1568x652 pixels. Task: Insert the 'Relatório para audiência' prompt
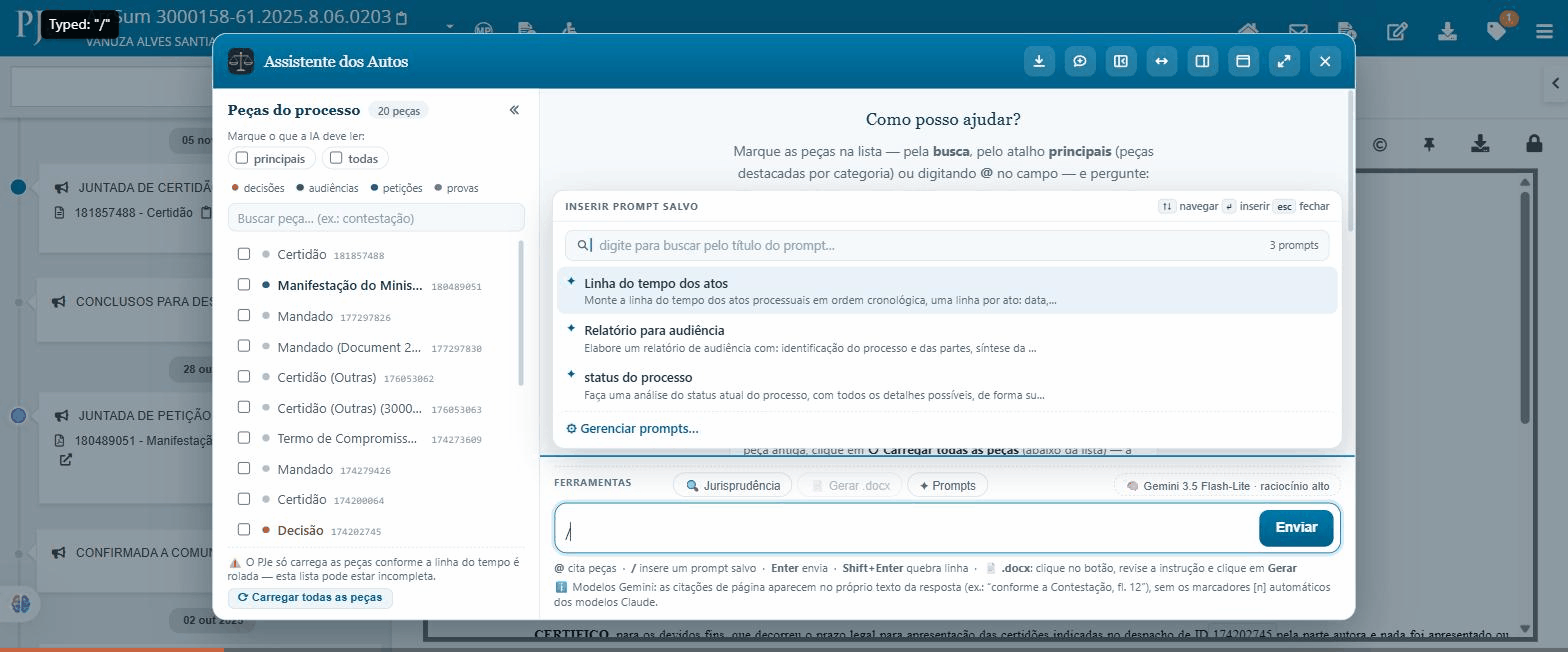click(x=947, y=338)
